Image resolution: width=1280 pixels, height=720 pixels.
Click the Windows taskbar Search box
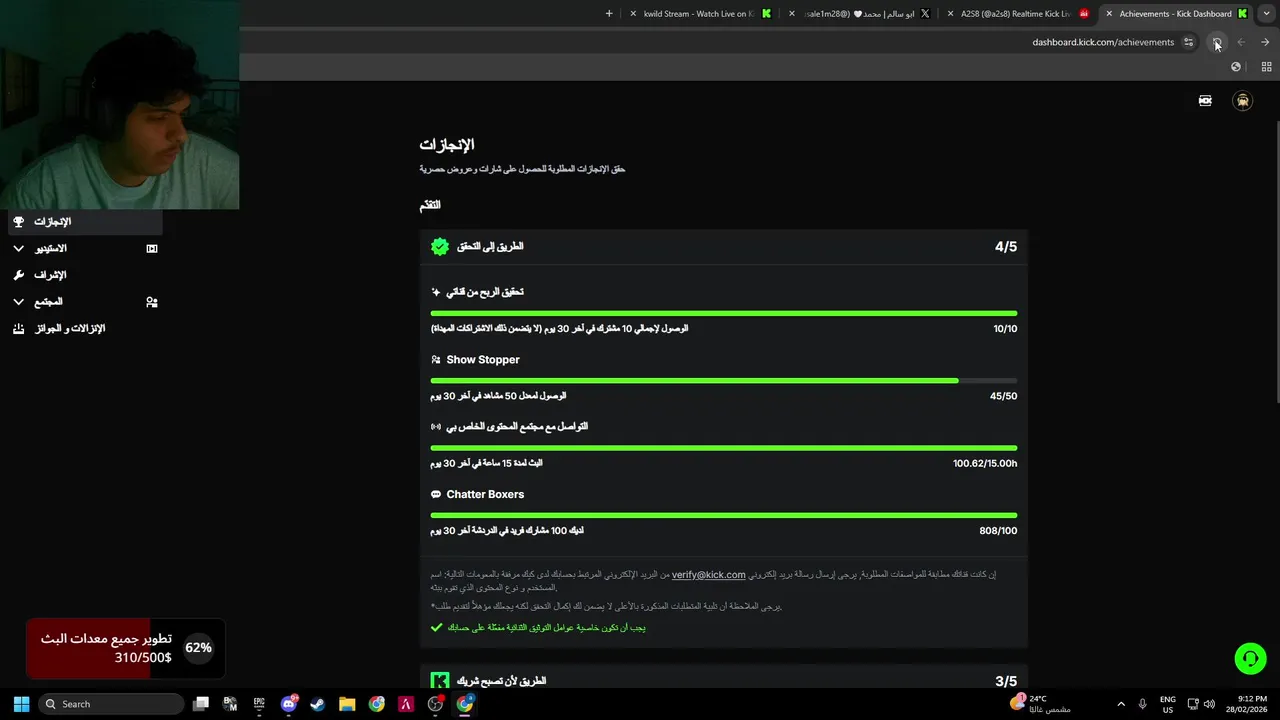(112, 704)
